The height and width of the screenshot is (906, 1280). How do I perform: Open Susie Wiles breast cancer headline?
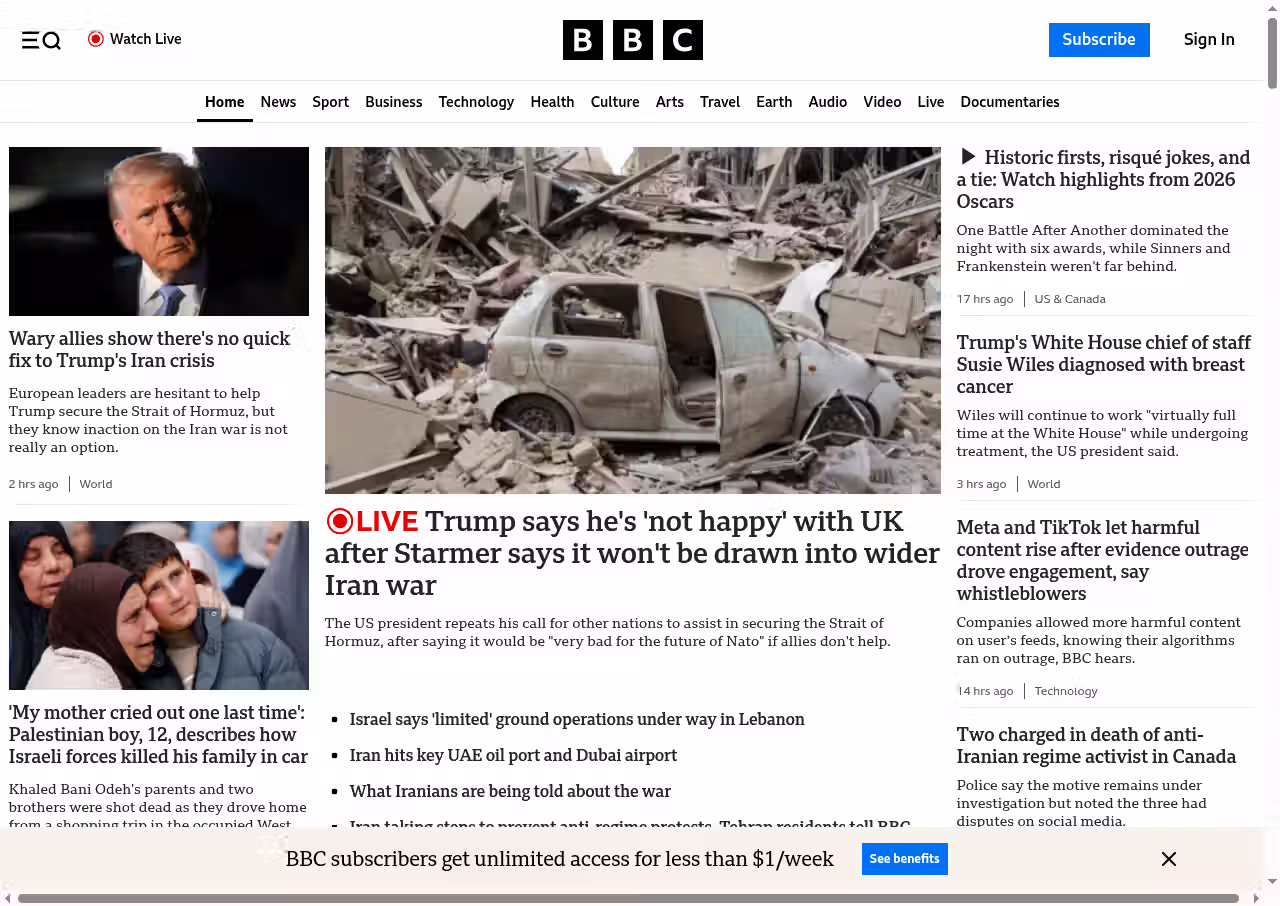click(1103, 364)
